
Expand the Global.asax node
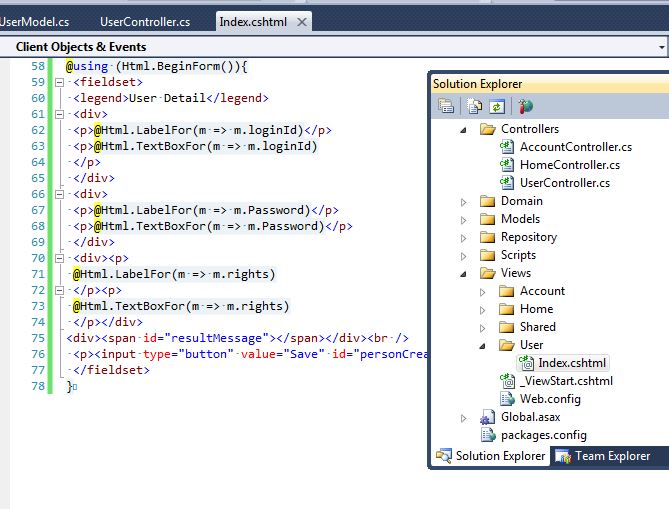click(x=463, y=418)
